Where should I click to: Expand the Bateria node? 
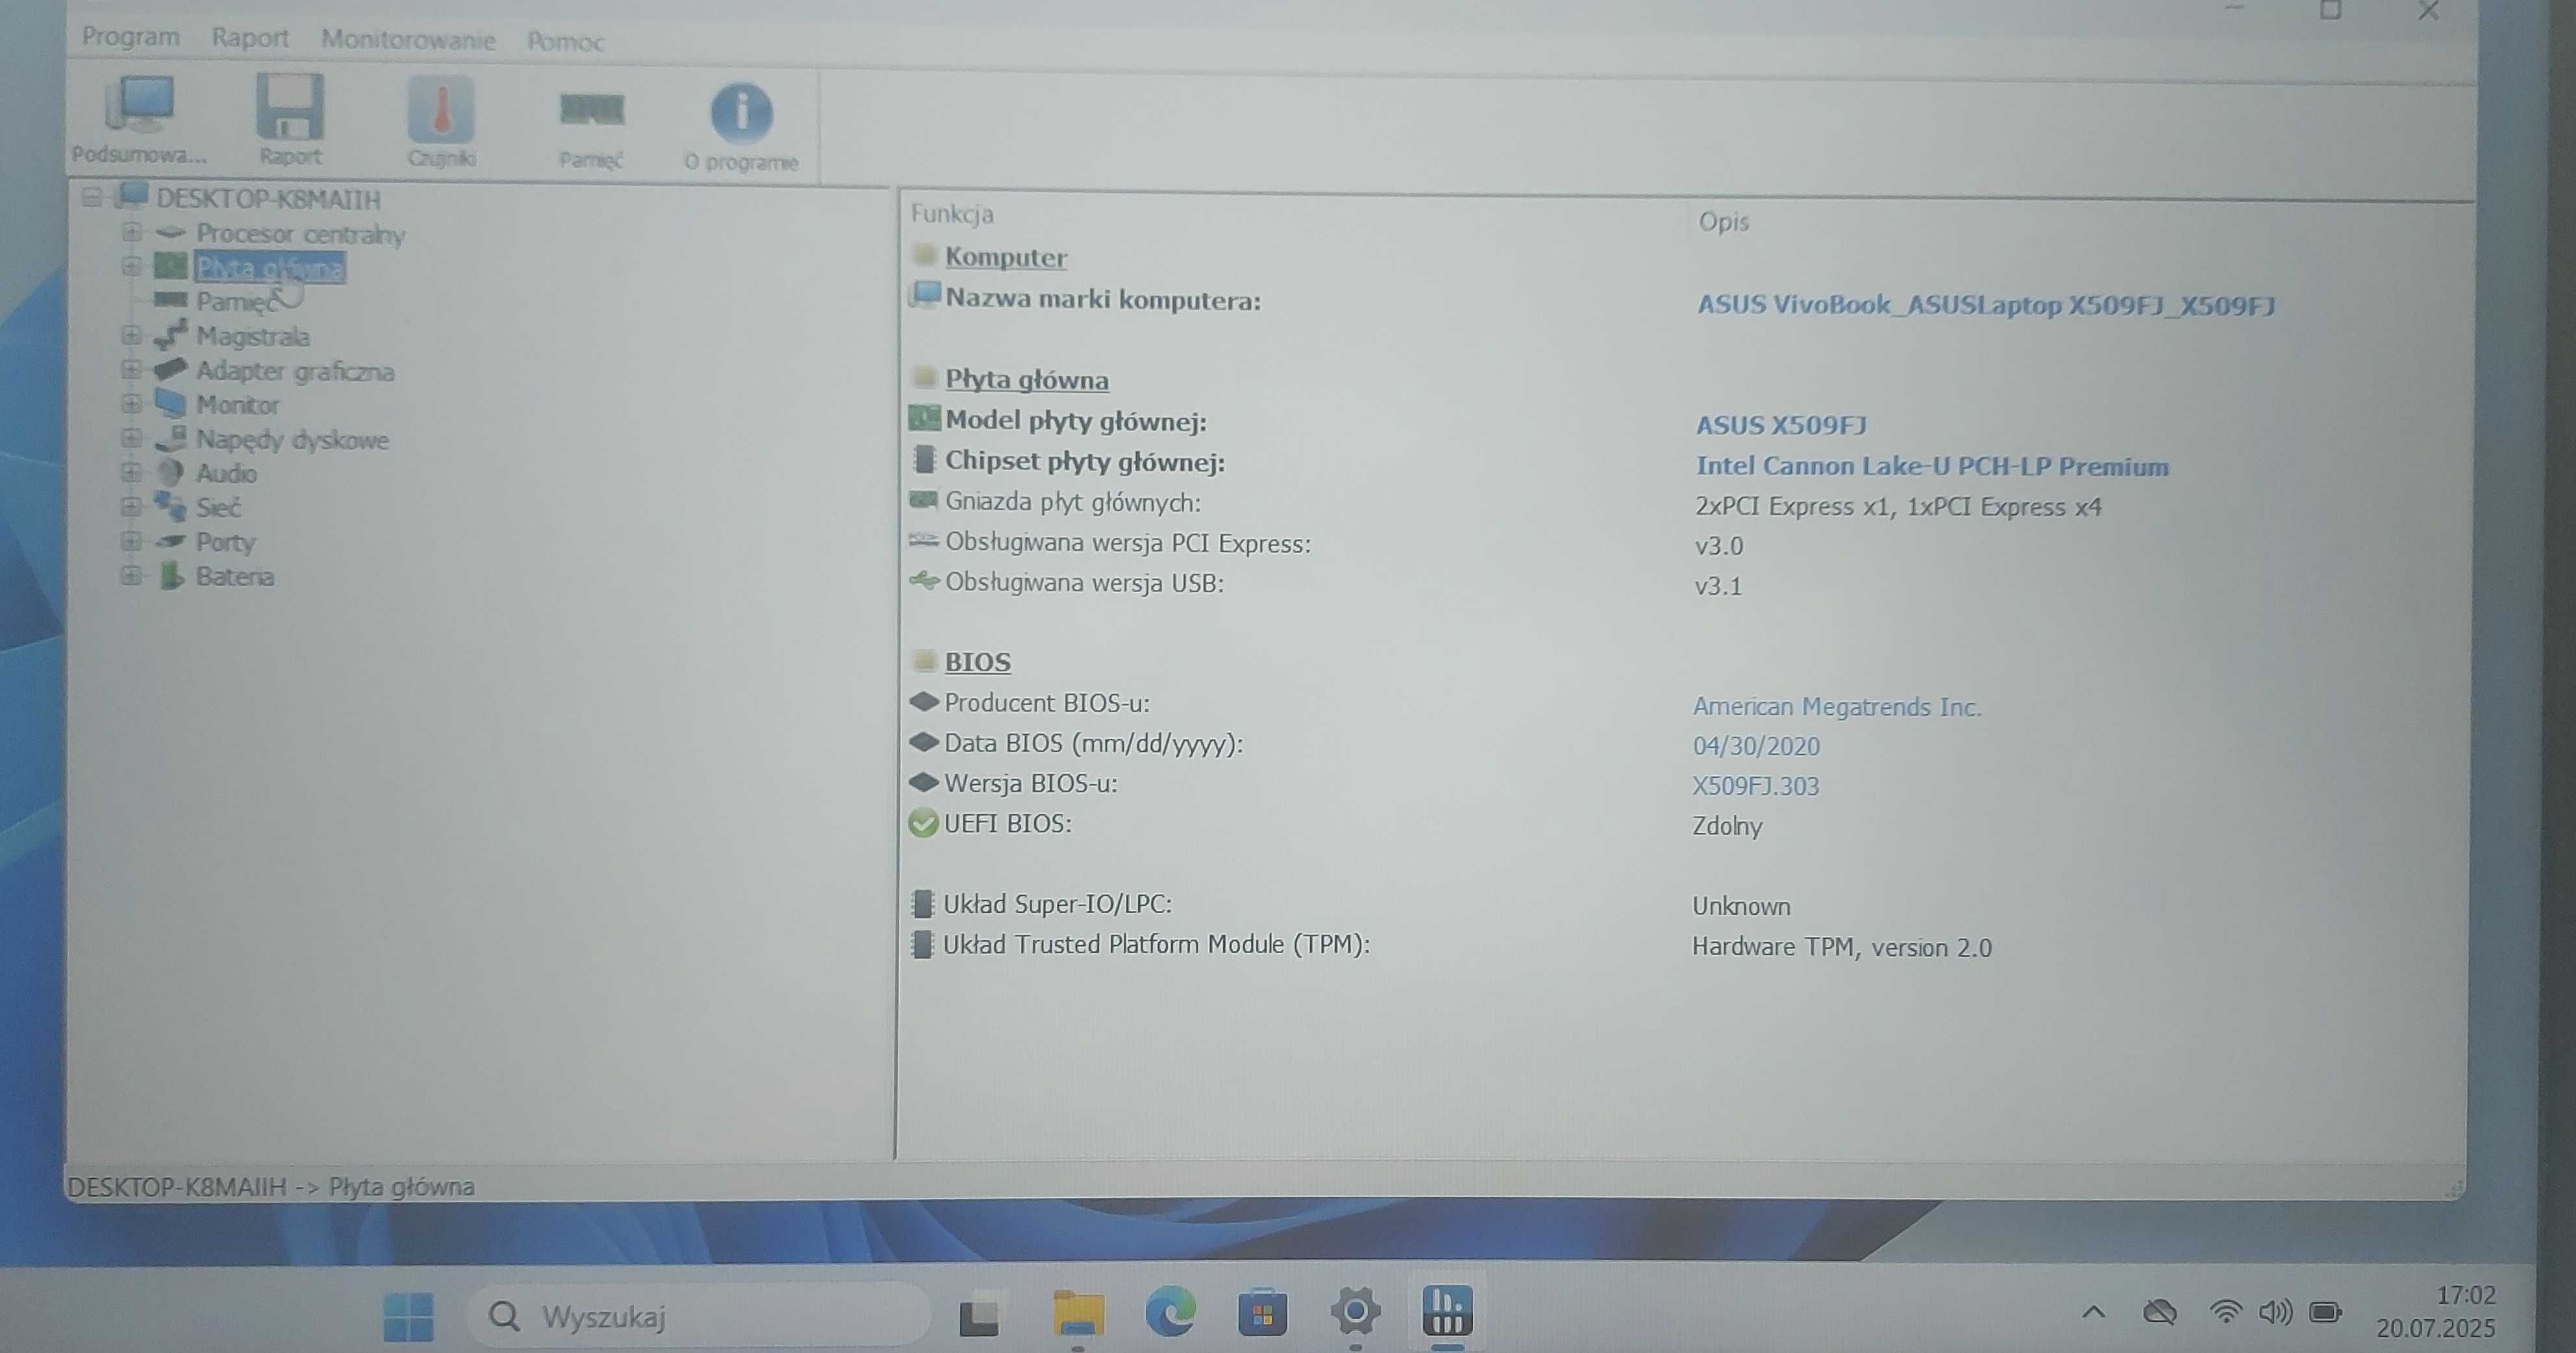tap(131, 575)
